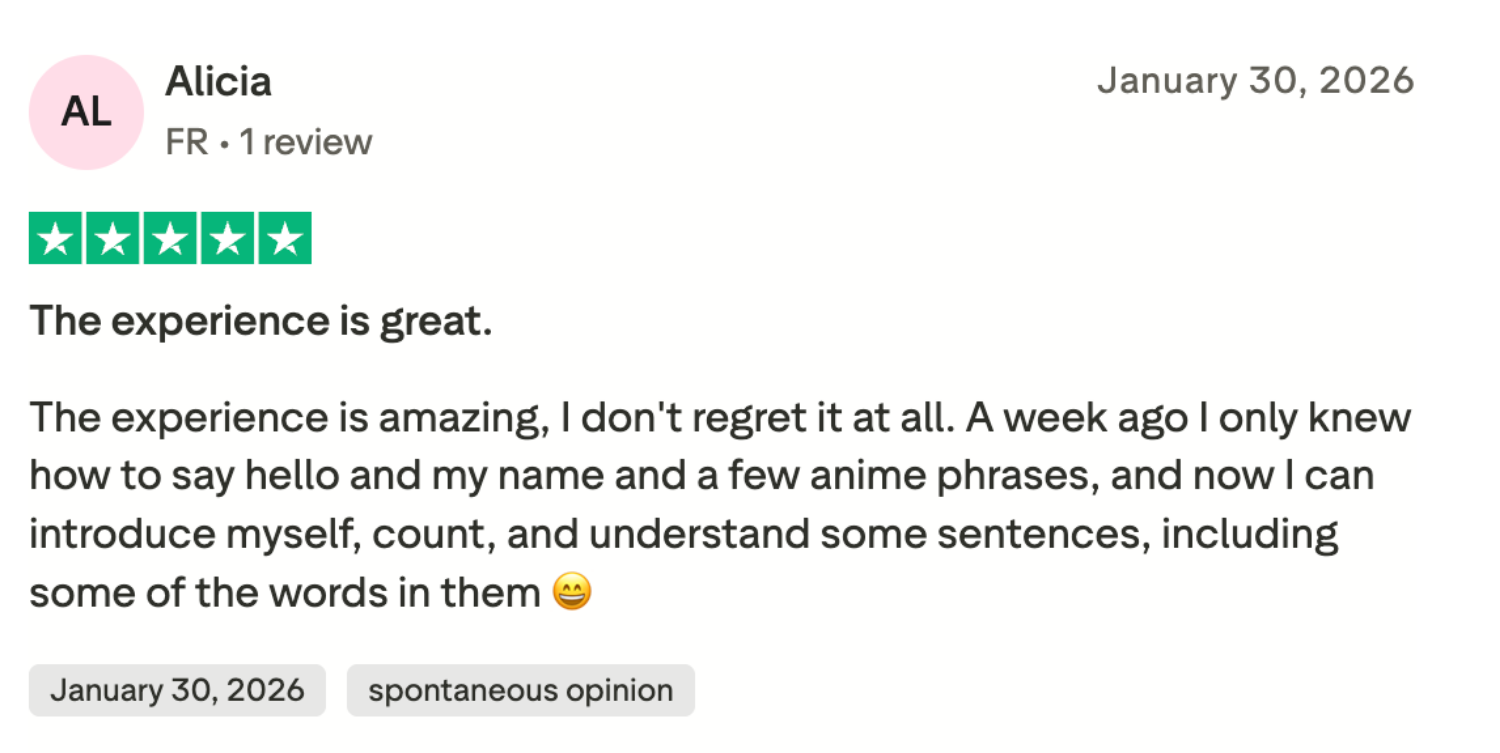Viewport: 1500px width, 753px height.
Task: Click the pink AL avatar circle
Action: tap(86, 112)
